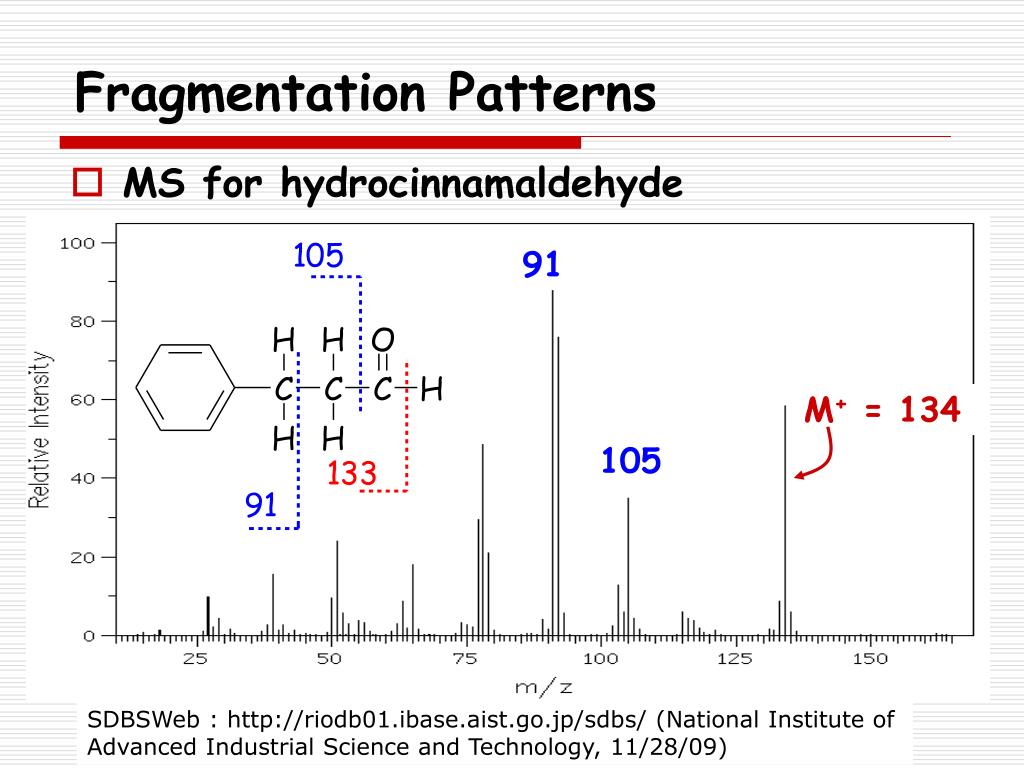The width and height of the screenshot is (1024, 768).
Task: Select the red horizontal divider bar
Action: point(320,138)
